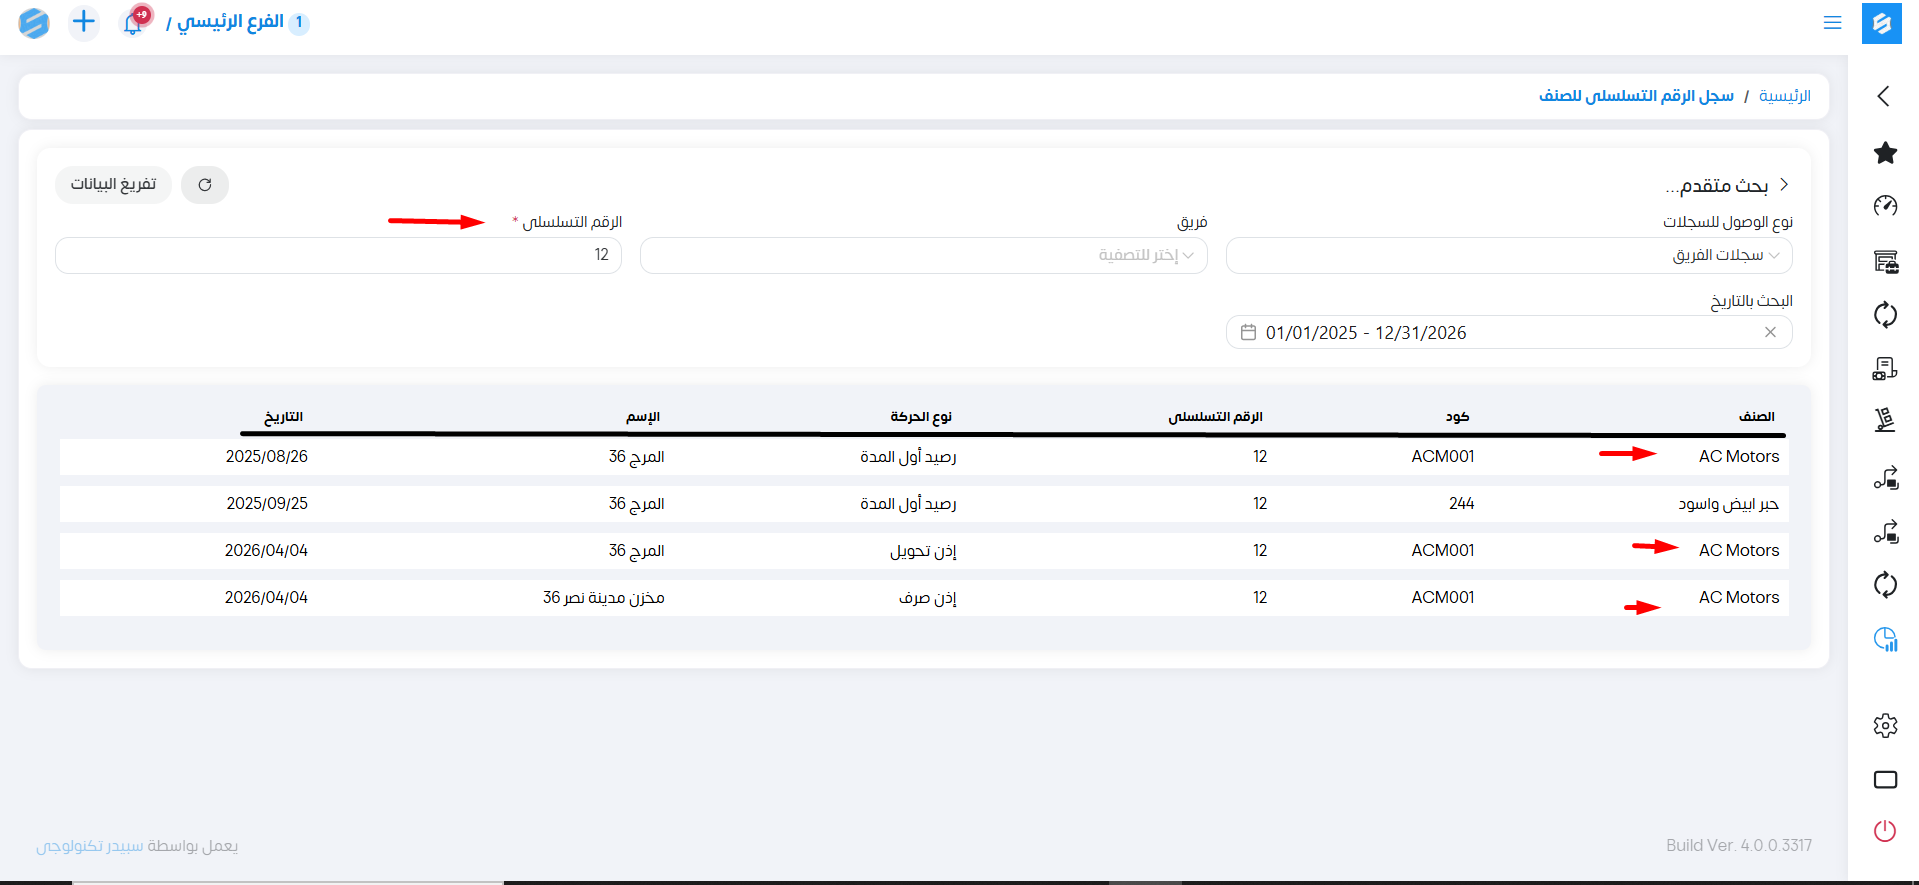Open the نوع الوصول للسجلات dropdown
1919x885 pixels.
pyautogui.click(x=1508, y=256)
